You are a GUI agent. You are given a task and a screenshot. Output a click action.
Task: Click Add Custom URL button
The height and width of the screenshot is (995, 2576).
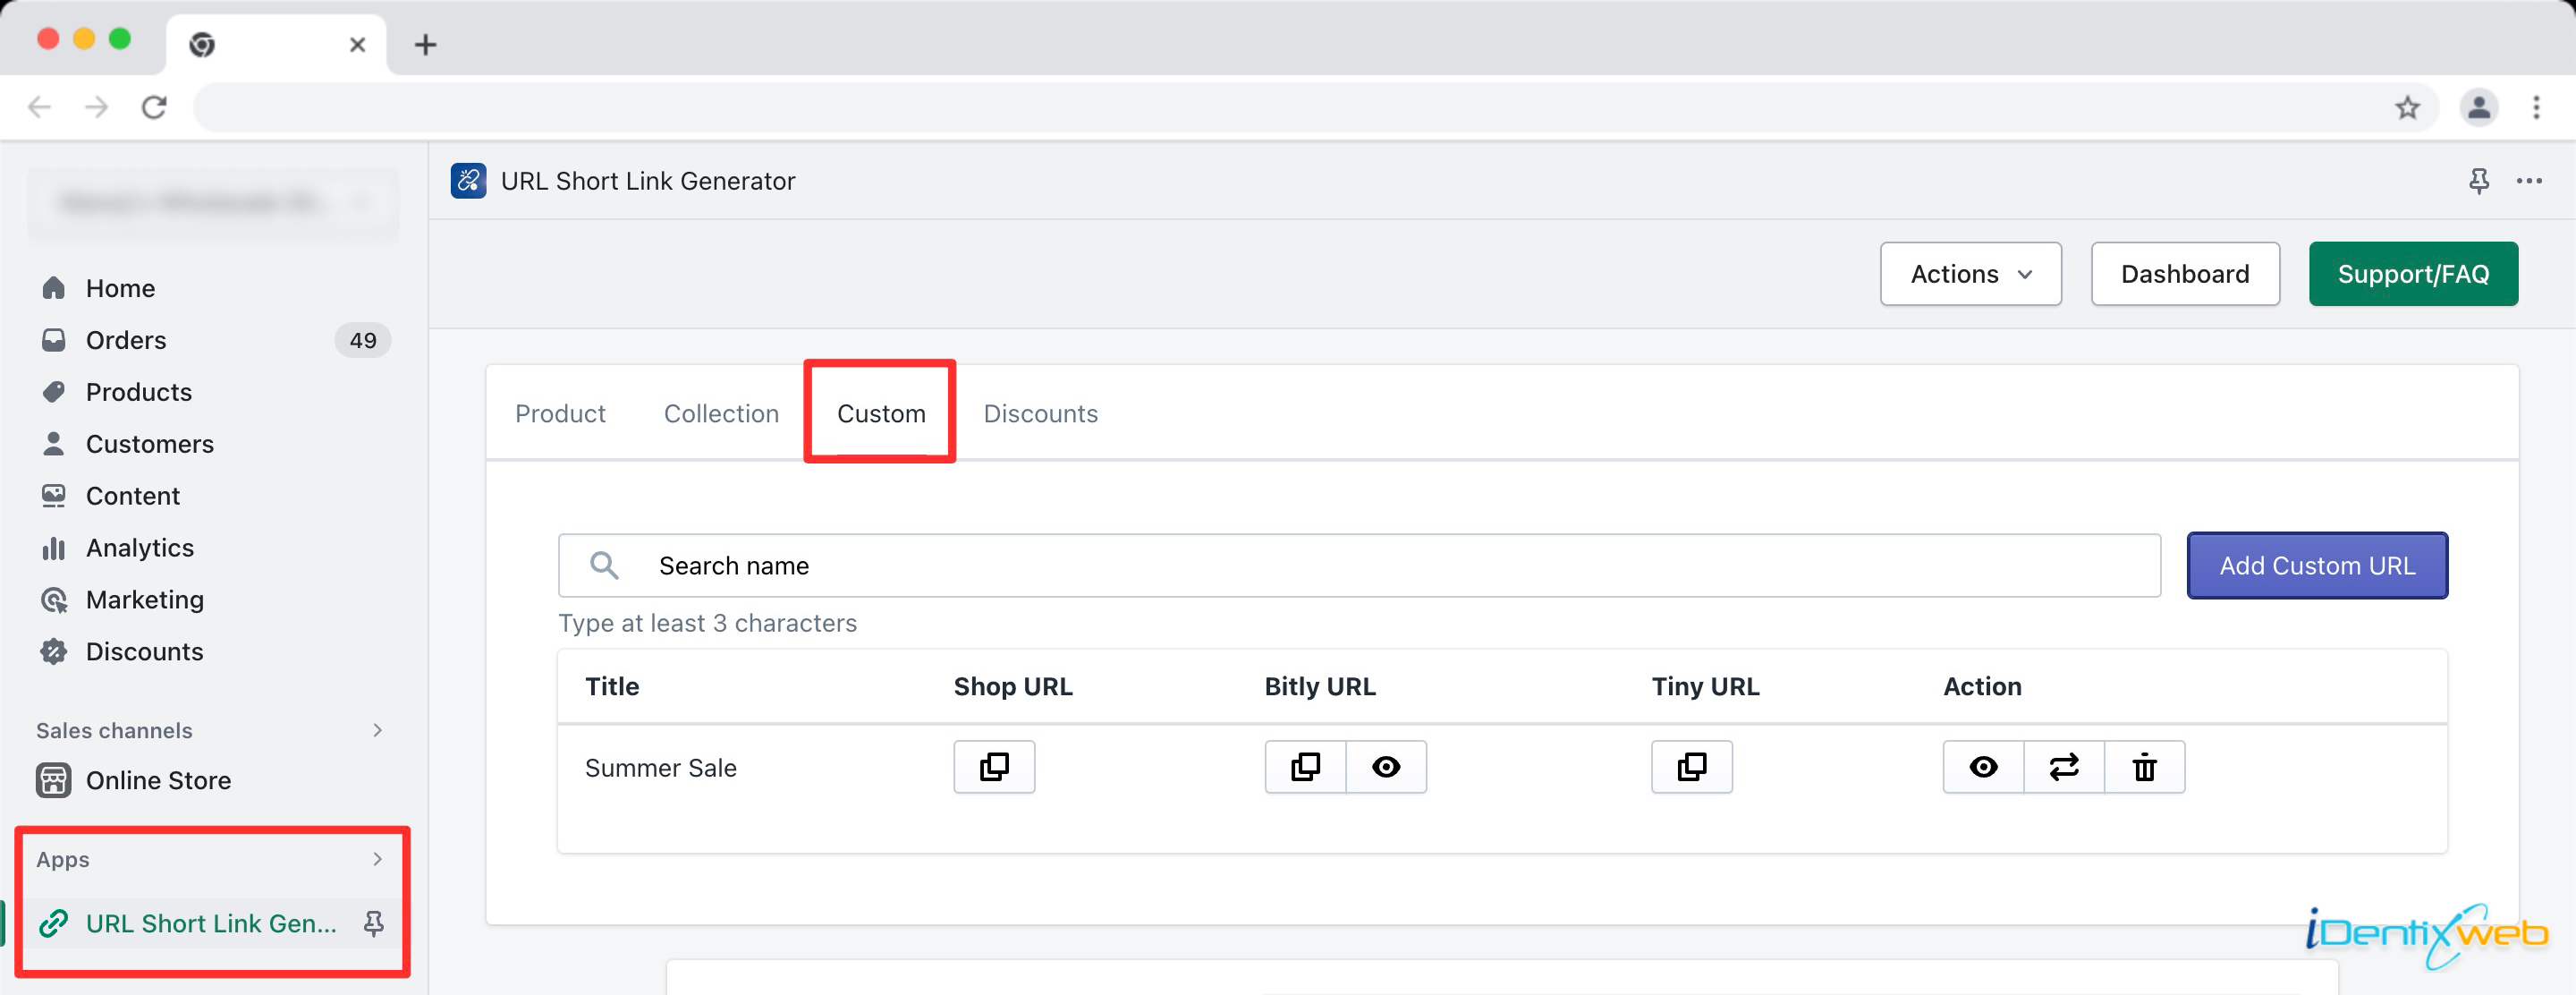pyautogui.click(x=2317, y=566)
